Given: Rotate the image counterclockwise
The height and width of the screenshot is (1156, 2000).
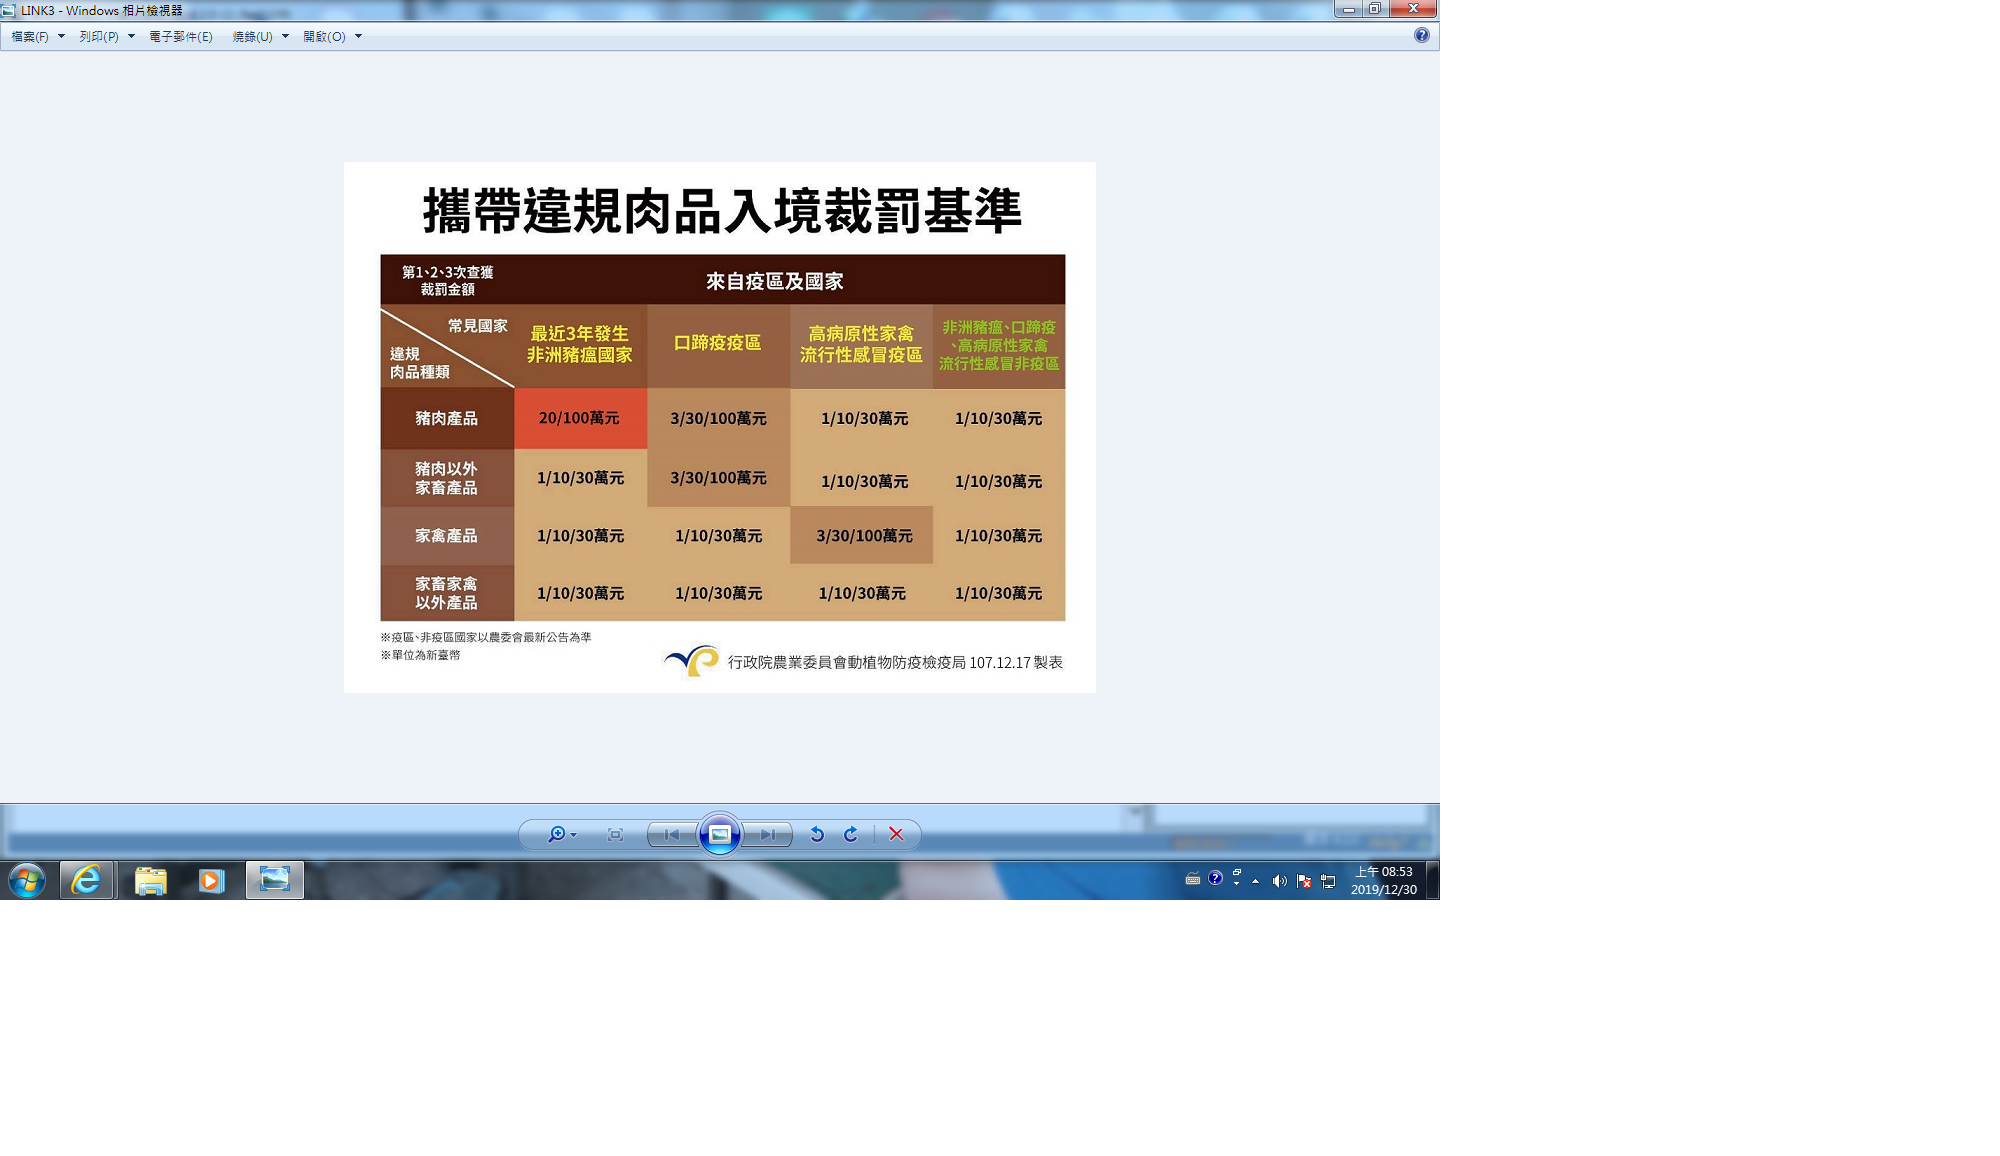Looking at the screenshot, I should click(817, 834).
